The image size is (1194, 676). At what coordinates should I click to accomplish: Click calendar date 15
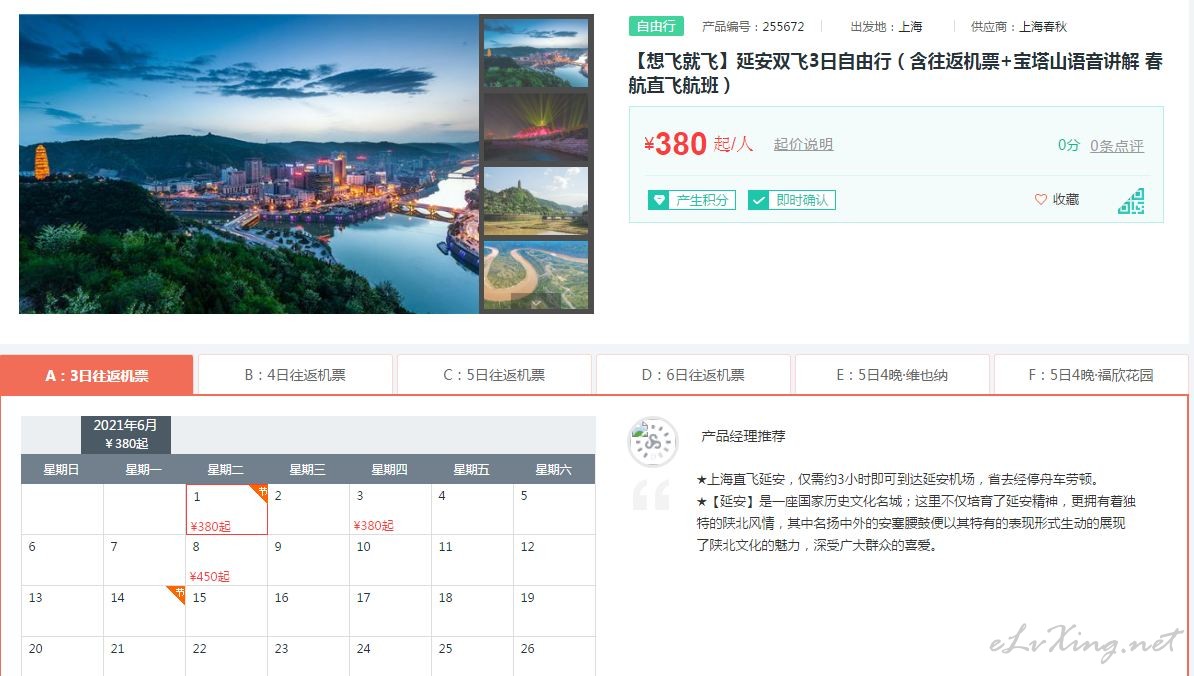226,611
